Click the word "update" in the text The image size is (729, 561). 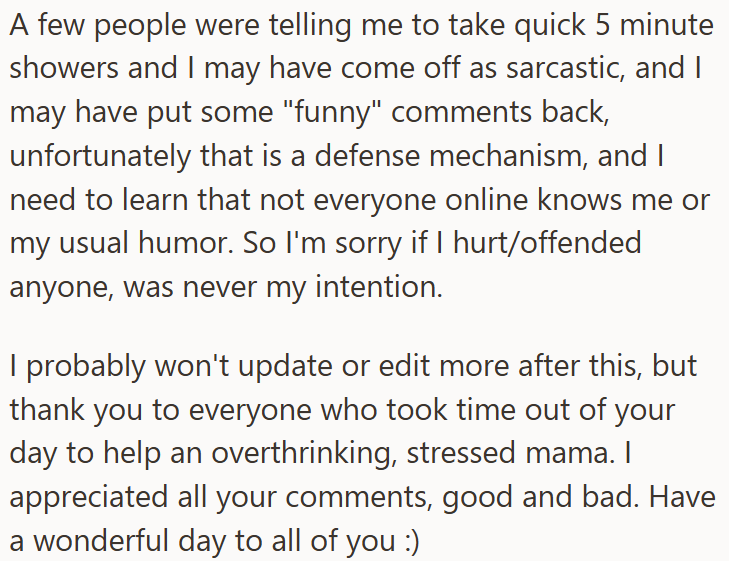tap(285, 367)
